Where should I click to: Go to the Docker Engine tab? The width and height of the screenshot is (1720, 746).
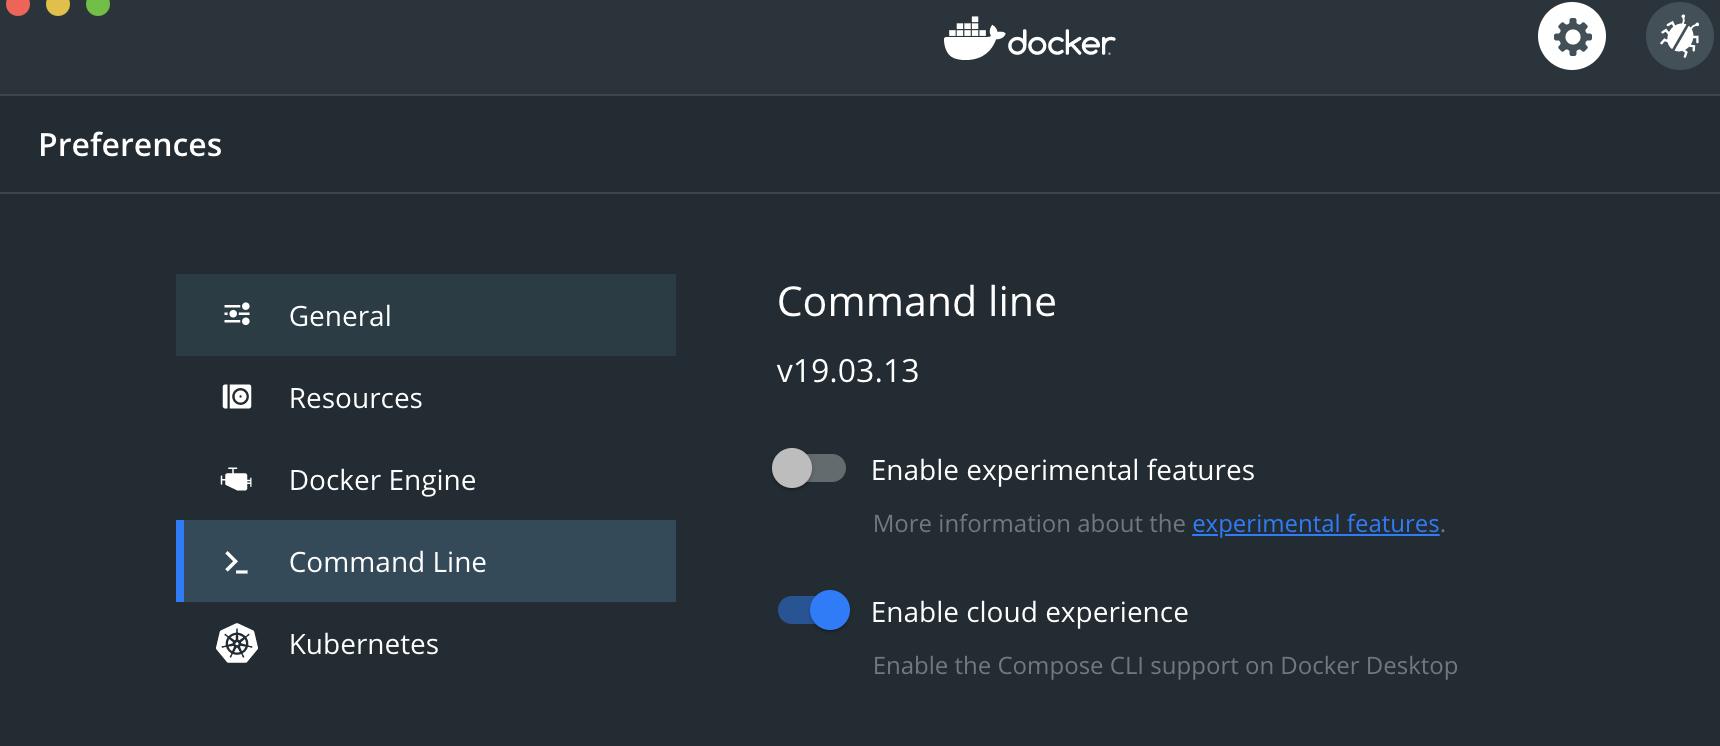382,480
